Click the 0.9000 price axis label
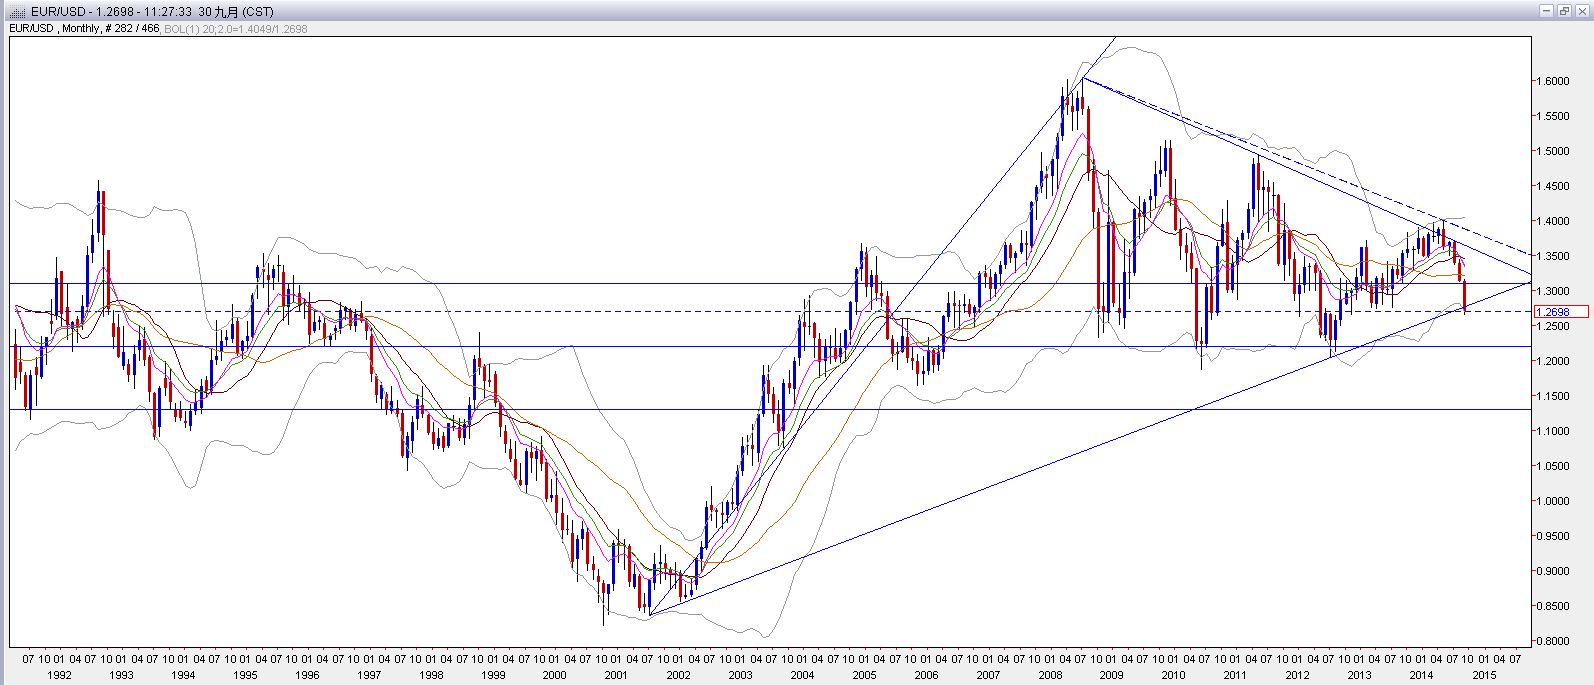 [x=1553, y=572]
